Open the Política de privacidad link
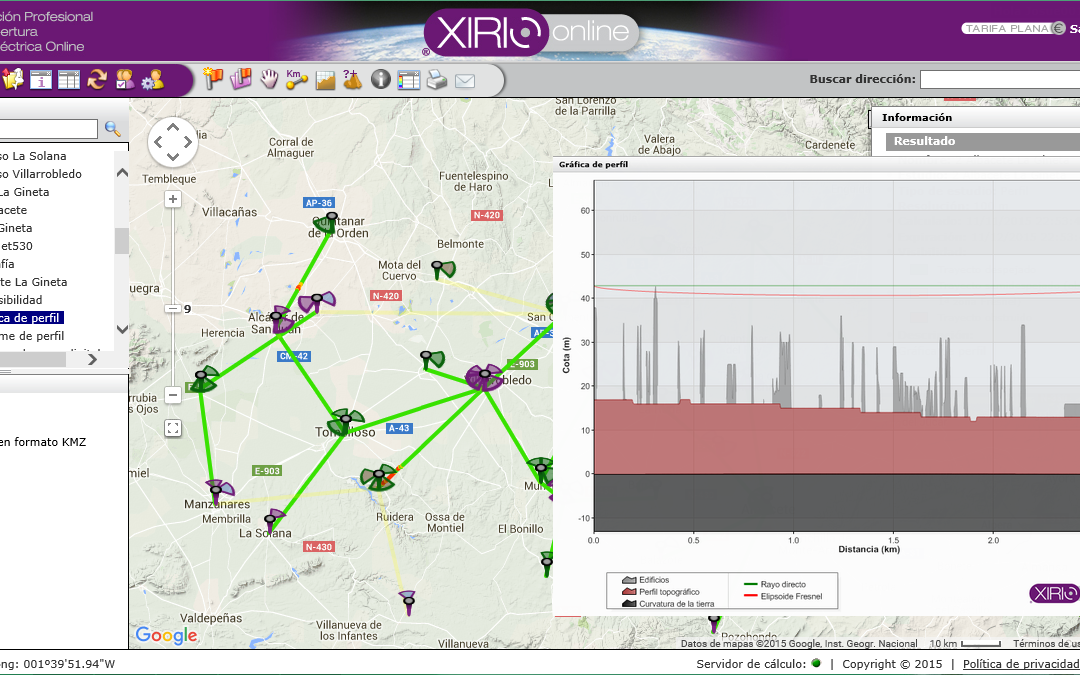Screen dimensions: 1080x675 coord(1021,664)
